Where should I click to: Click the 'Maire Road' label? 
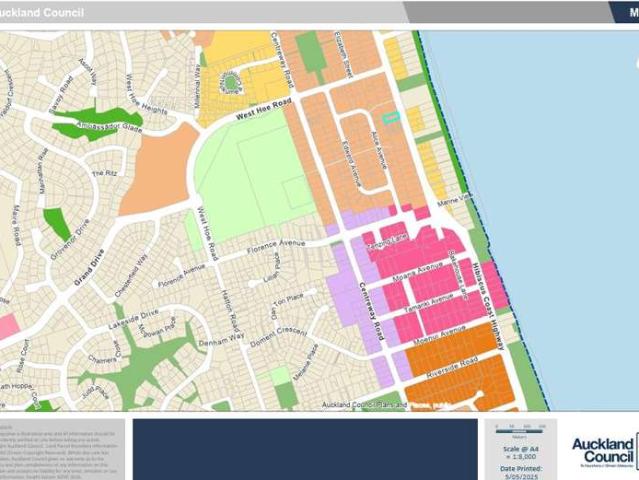coord(17,226)
